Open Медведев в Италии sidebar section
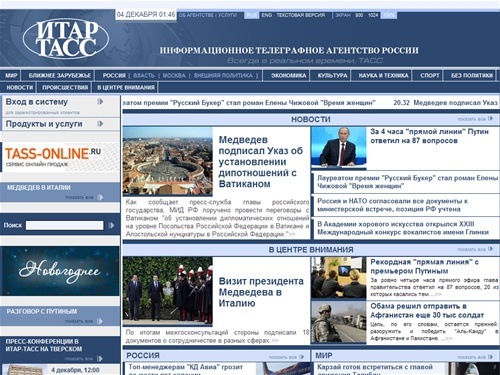This screenshot has height=375, width=500. (39, 188)
